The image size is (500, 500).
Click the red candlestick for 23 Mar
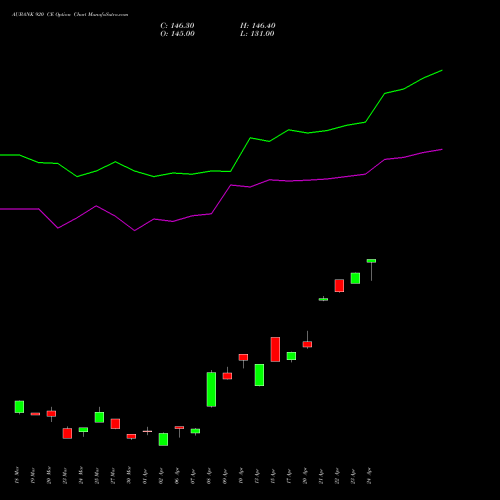pyautogui.click(x=67, y=433)
